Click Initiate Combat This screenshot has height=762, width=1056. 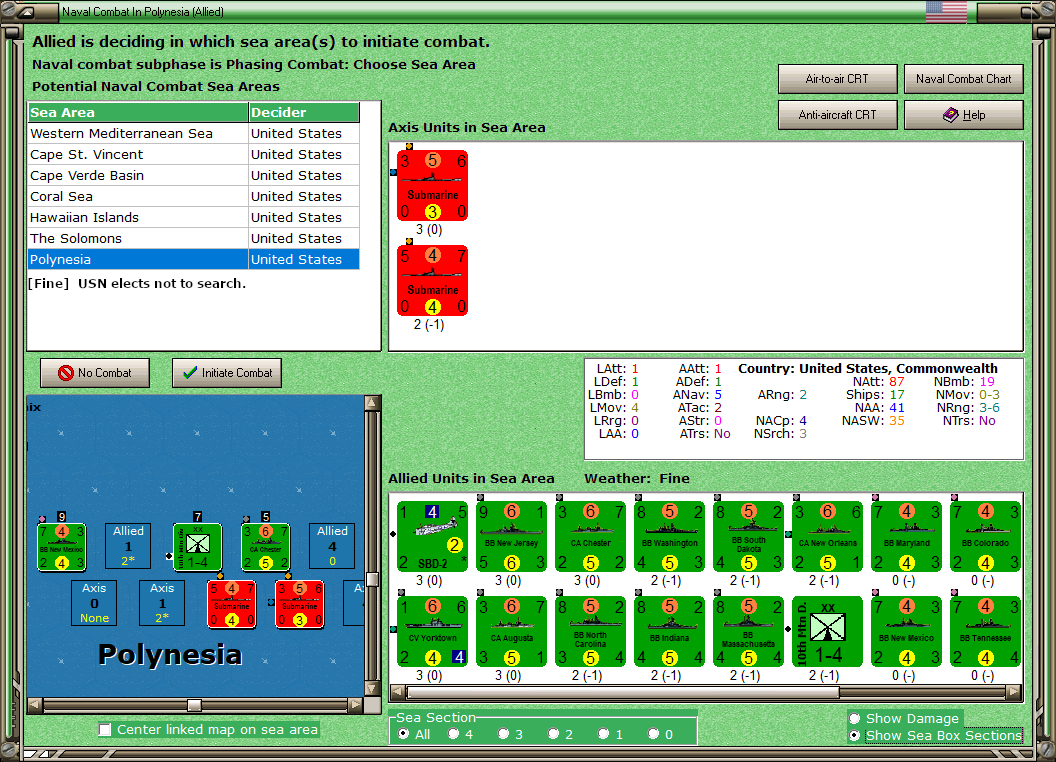(x=227, y=373)
